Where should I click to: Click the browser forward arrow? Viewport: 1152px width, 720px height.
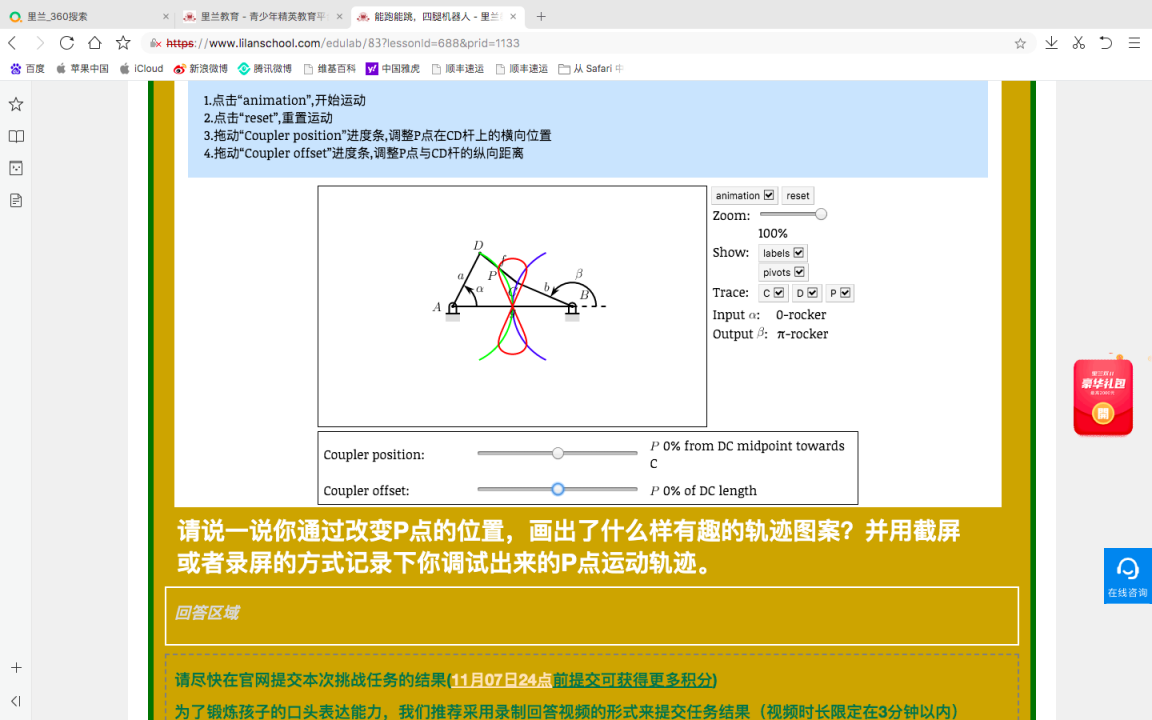[x=40, y=43]
